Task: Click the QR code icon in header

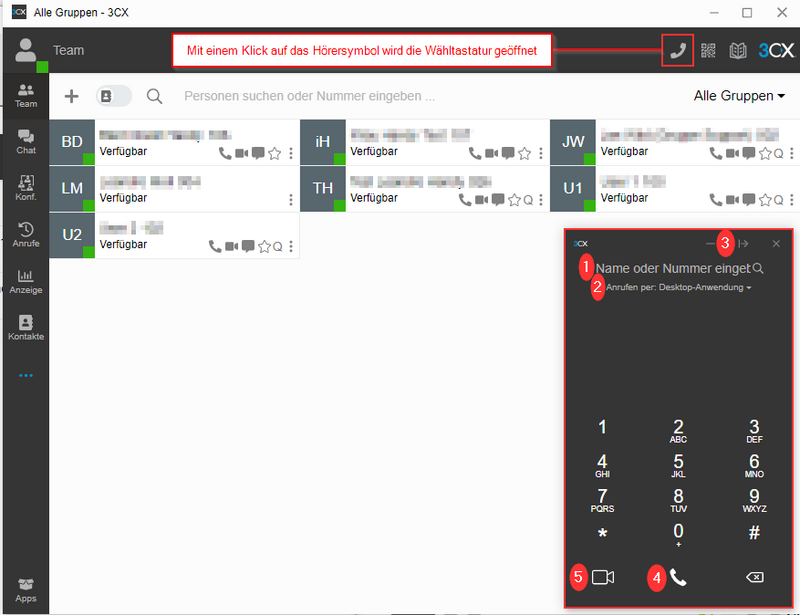Action: pos(708,51)
